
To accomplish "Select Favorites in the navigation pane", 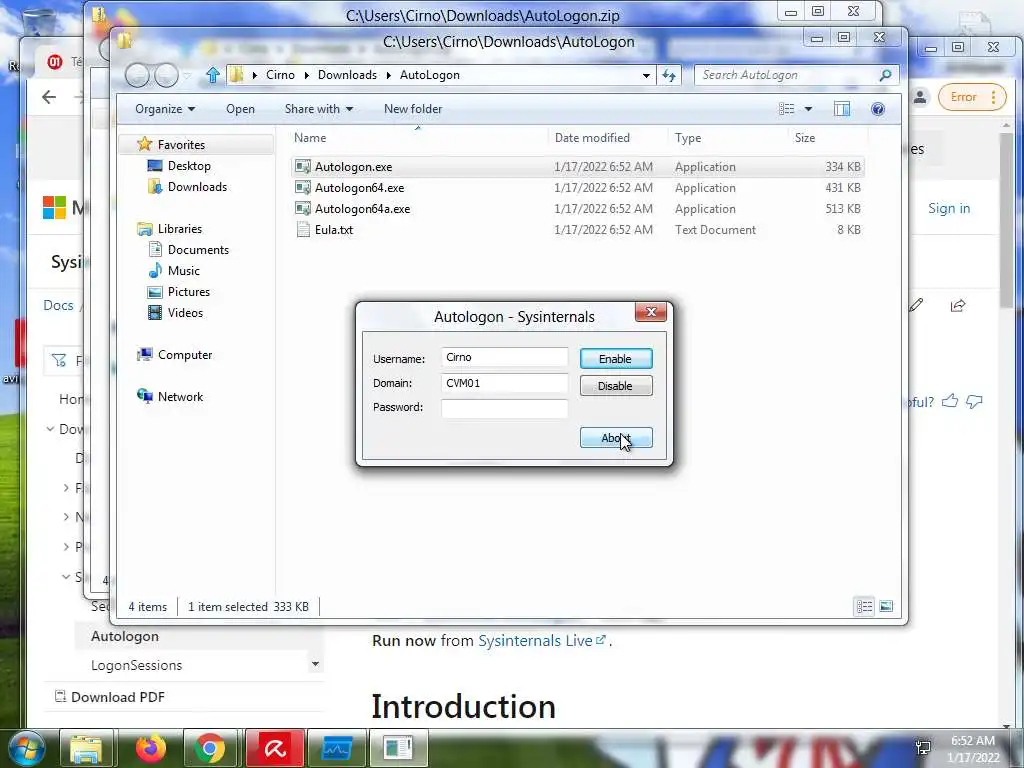I will tap(181, 144).
